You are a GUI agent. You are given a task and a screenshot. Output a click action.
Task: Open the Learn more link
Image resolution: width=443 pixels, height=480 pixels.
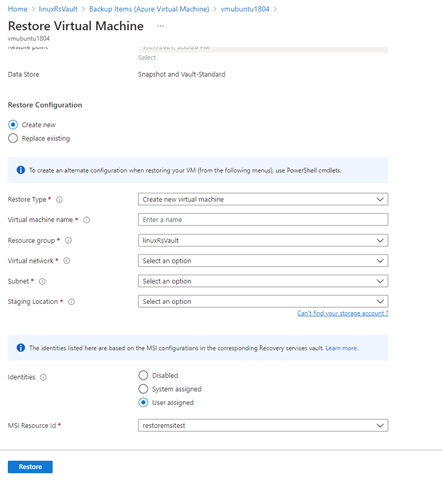point(342,348)
